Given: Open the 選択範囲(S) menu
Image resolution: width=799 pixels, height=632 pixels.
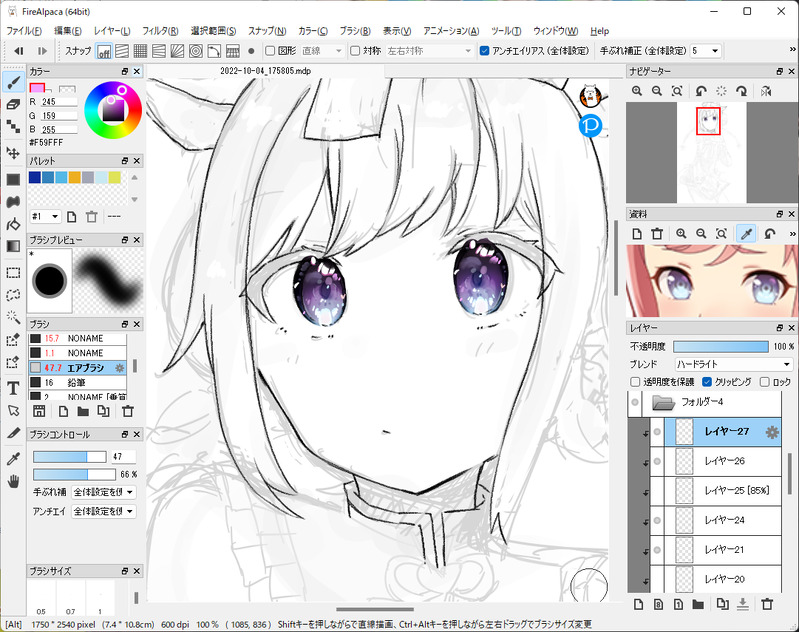Looking at the screenshot, I should point(214,31).
